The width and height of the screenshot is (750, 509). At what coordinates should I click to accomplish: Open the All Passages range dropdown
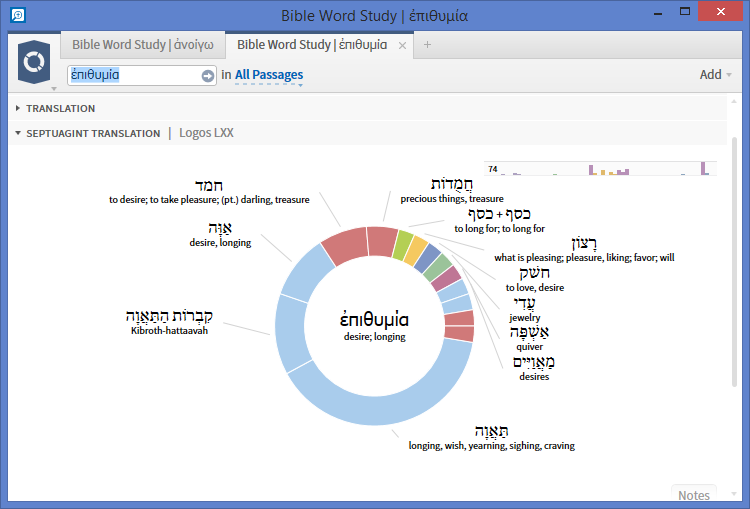[269, 75]
